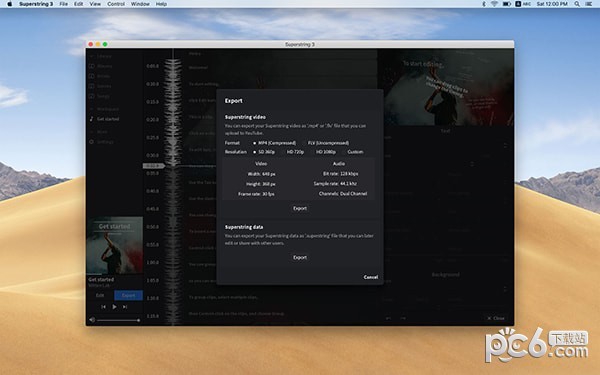The height and width of the screenshot is (375, 600).
Task: Select the Get started music note item
Action: coord(104,119)
